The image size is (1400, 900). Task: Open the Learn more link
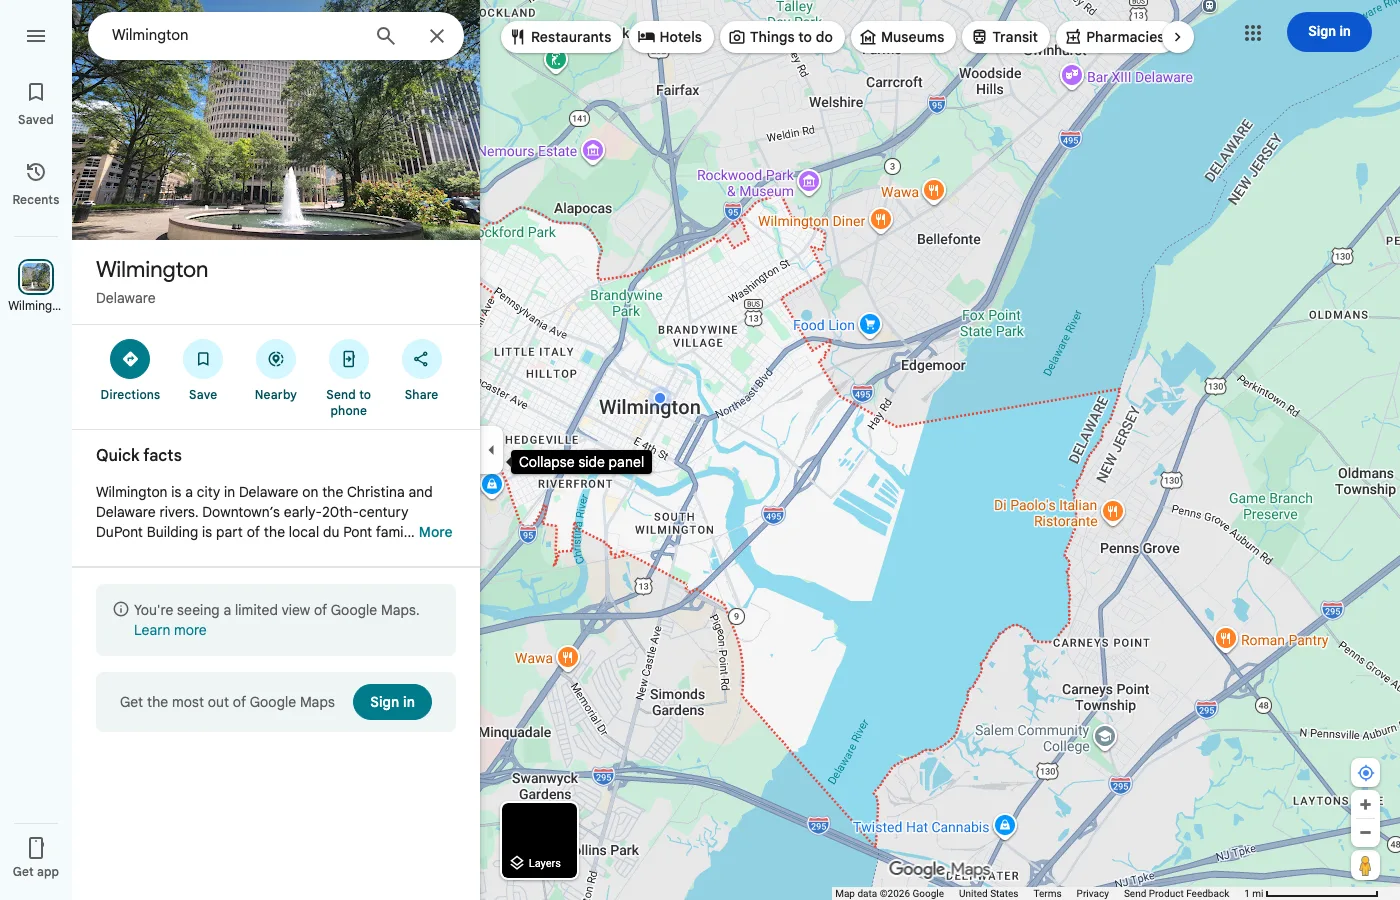pos(170,630)
